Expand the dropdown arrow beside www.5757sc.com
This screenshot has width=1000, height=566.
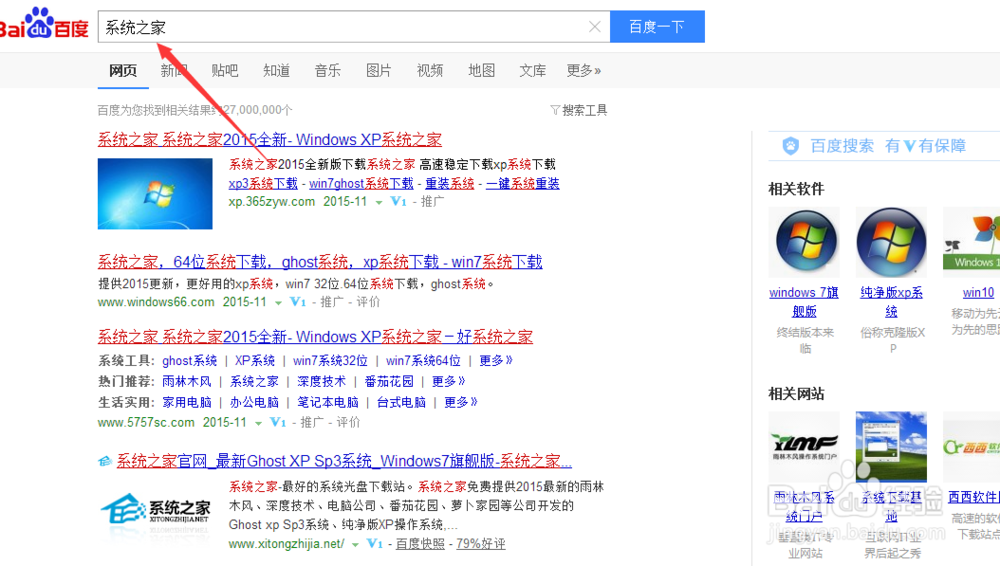click(x=258, y=424)
